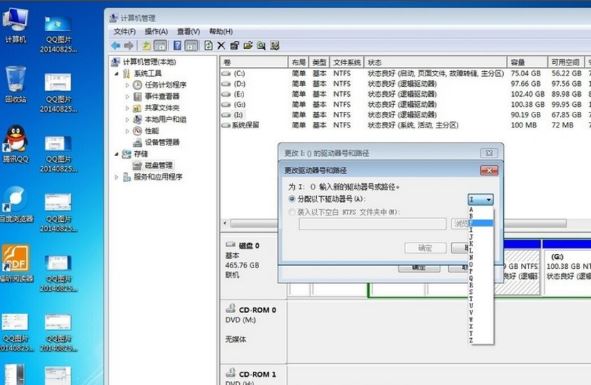Click the magnifier explore toolbar icon
The width and height of the screenshot is (591, 385).
tap(261, 46)
